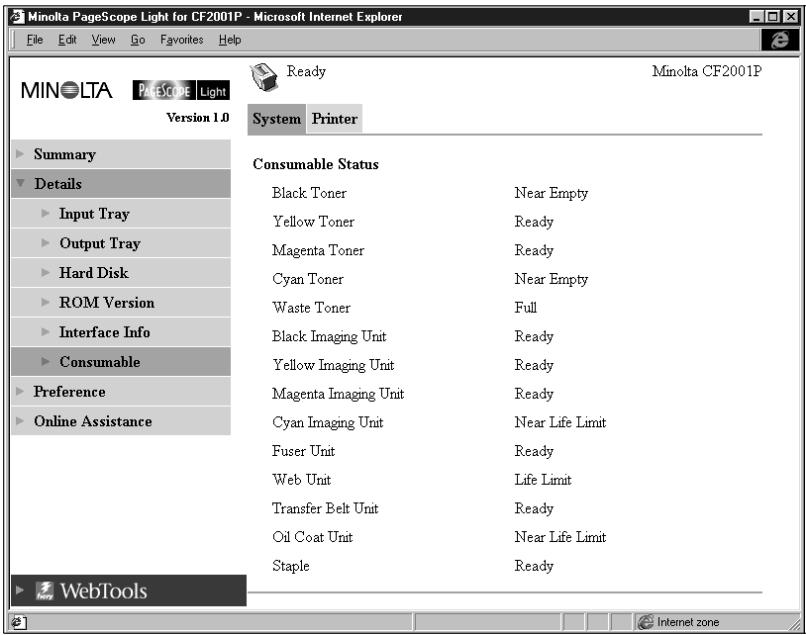
Task: Click the arrow beside Input Tray
Action: [45, 213]
